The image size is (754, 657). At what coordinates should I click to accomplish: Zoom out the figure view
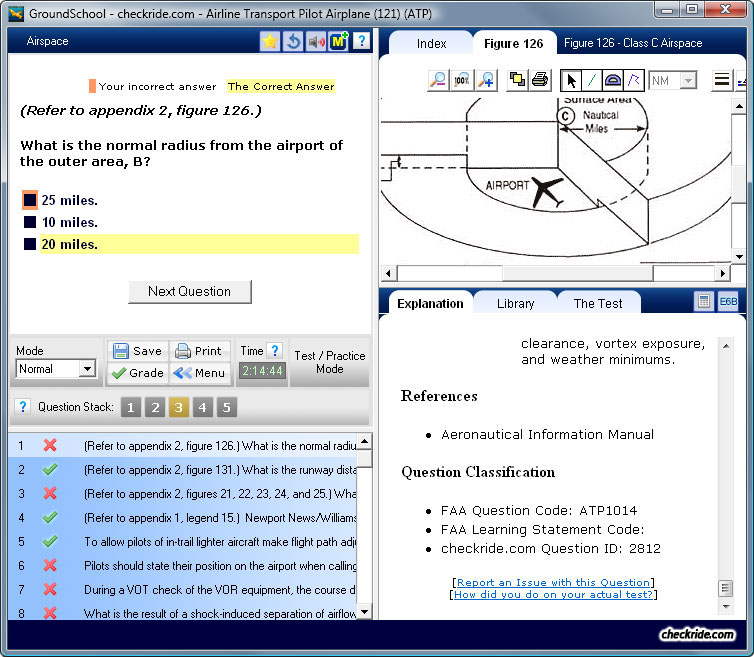[438, 80]
